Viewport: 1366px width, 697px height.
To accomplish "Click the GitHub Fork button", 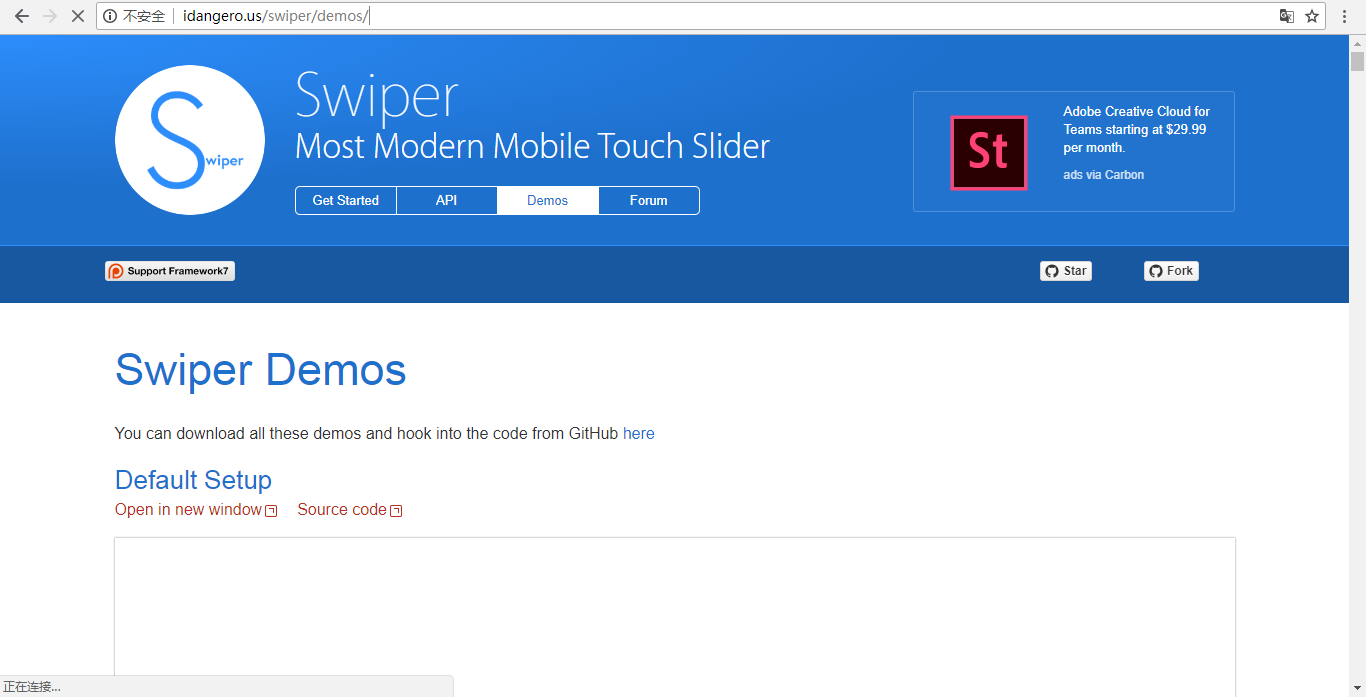I will (x=1171, y=271).
